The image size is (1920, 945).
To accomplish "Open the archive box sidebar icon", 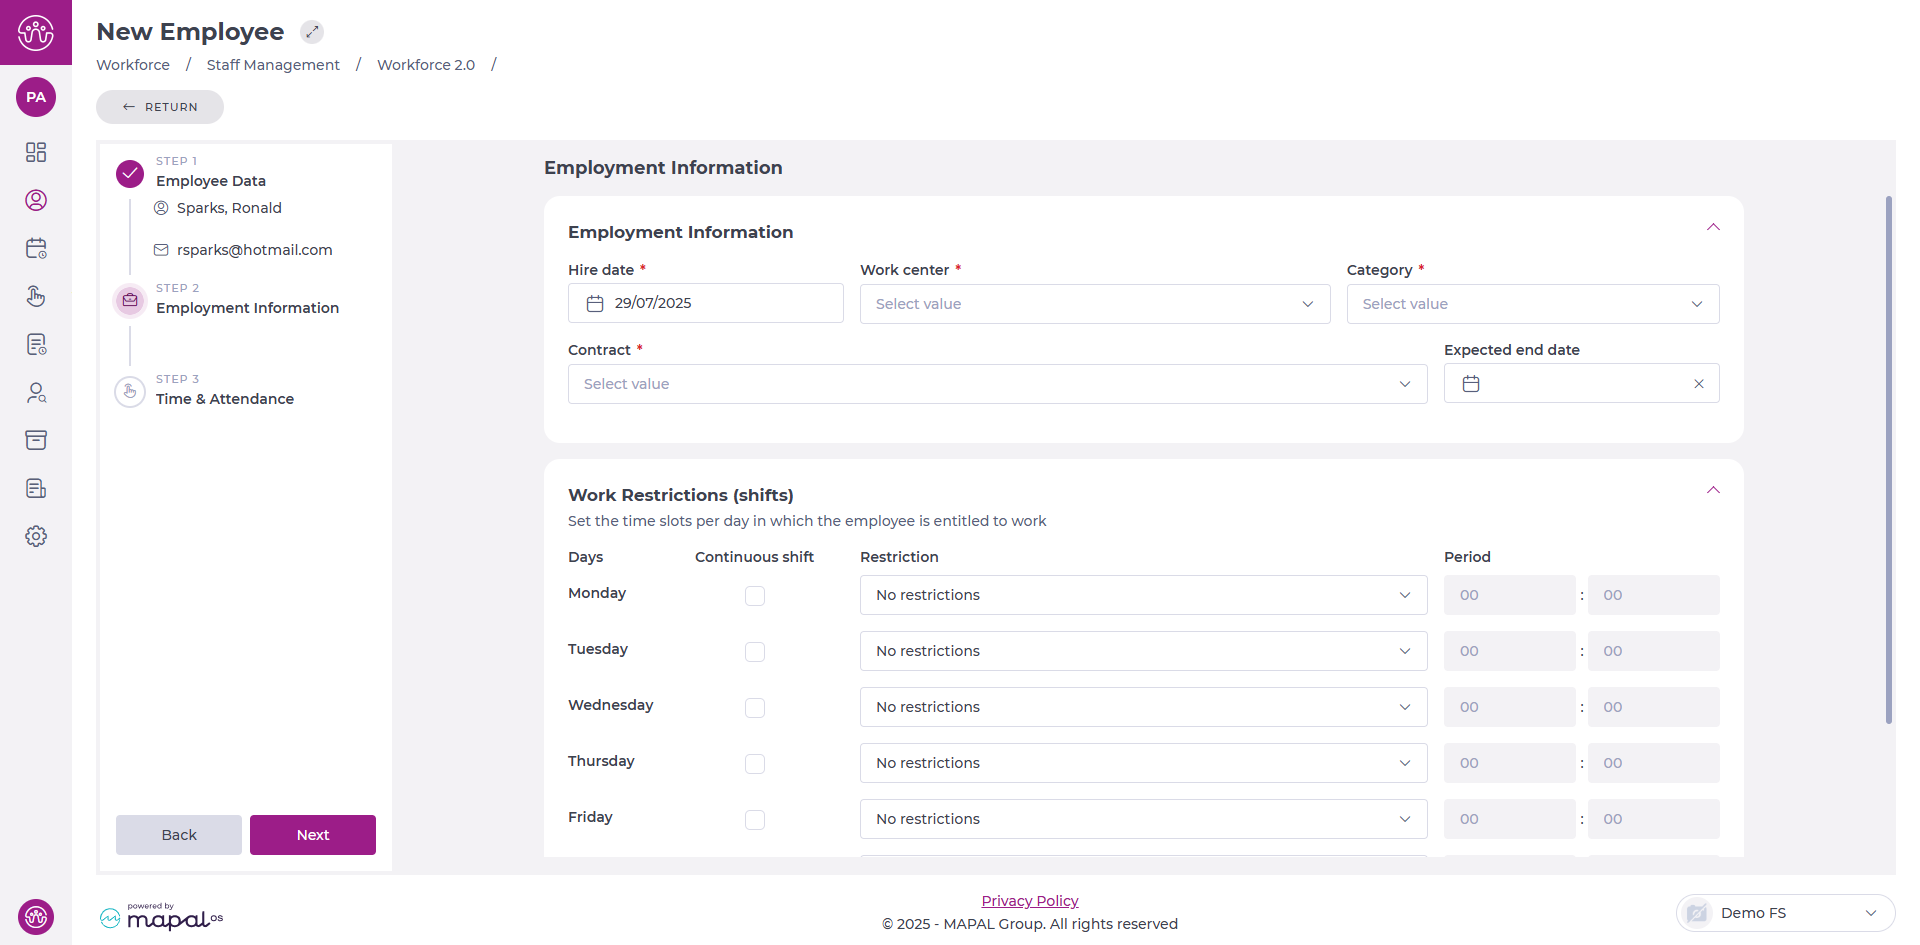I will coord(36,440).
